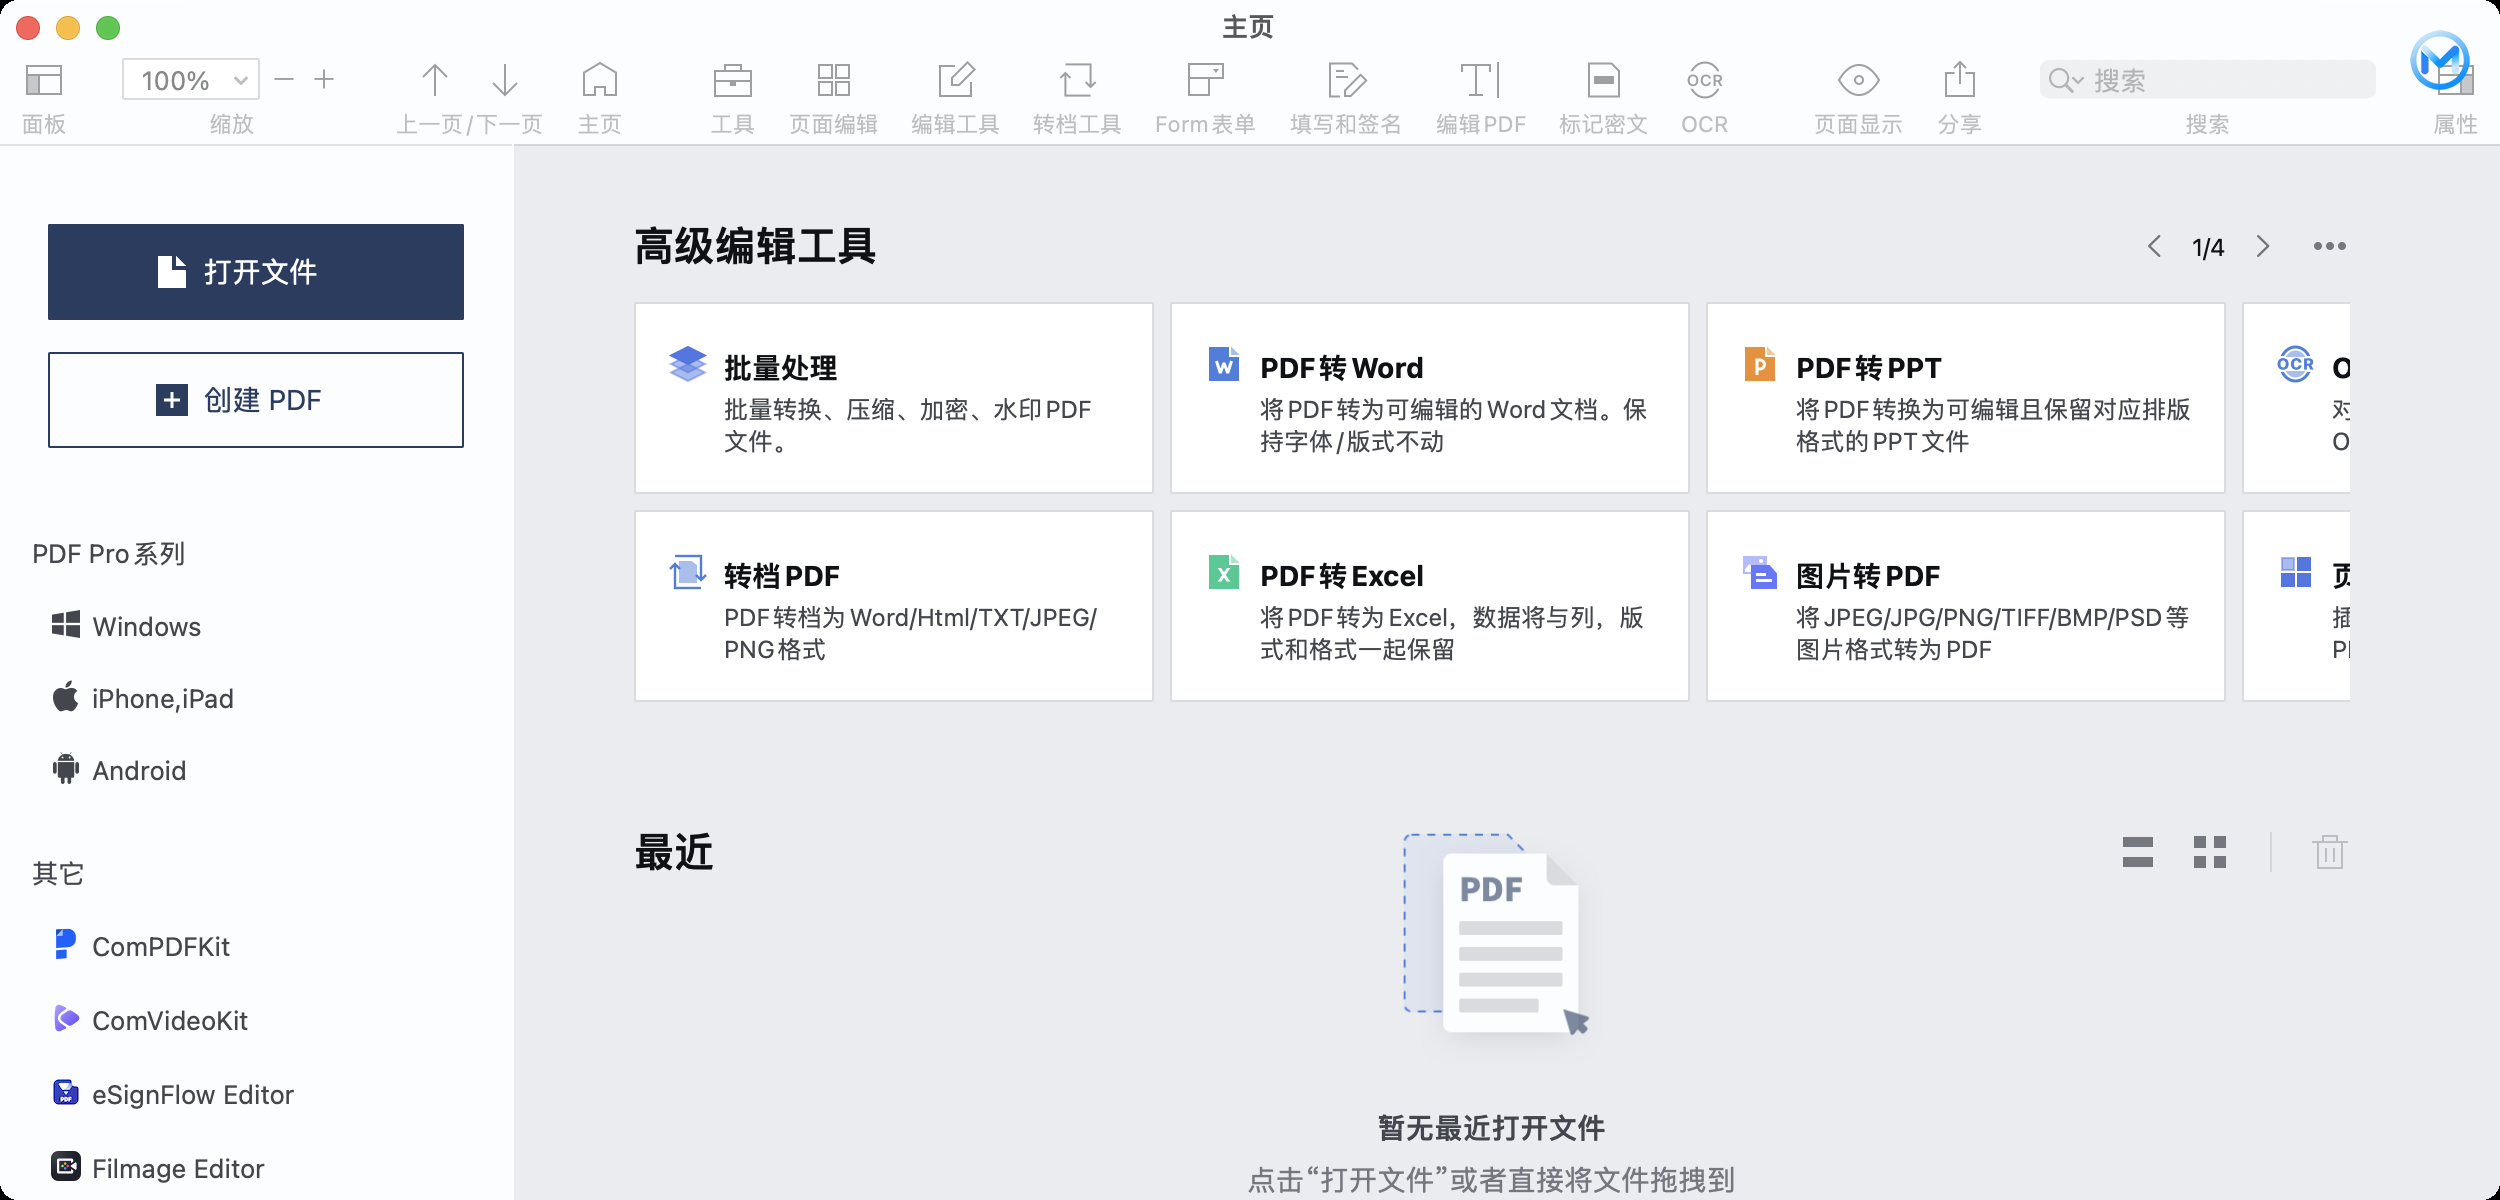Click inside the 搜索 search field
2500x1200 pixels.
pyautogui.click(x=2200, y=79)
